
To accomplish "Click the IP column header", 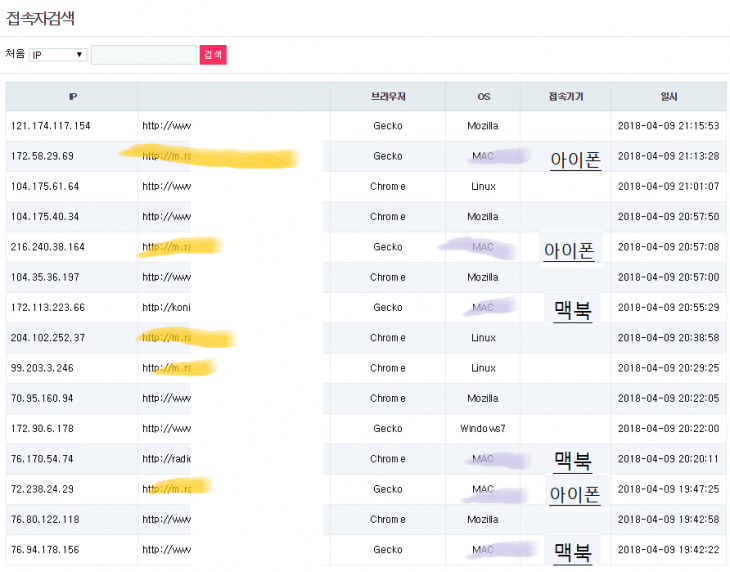I will (x=72, y=97).
